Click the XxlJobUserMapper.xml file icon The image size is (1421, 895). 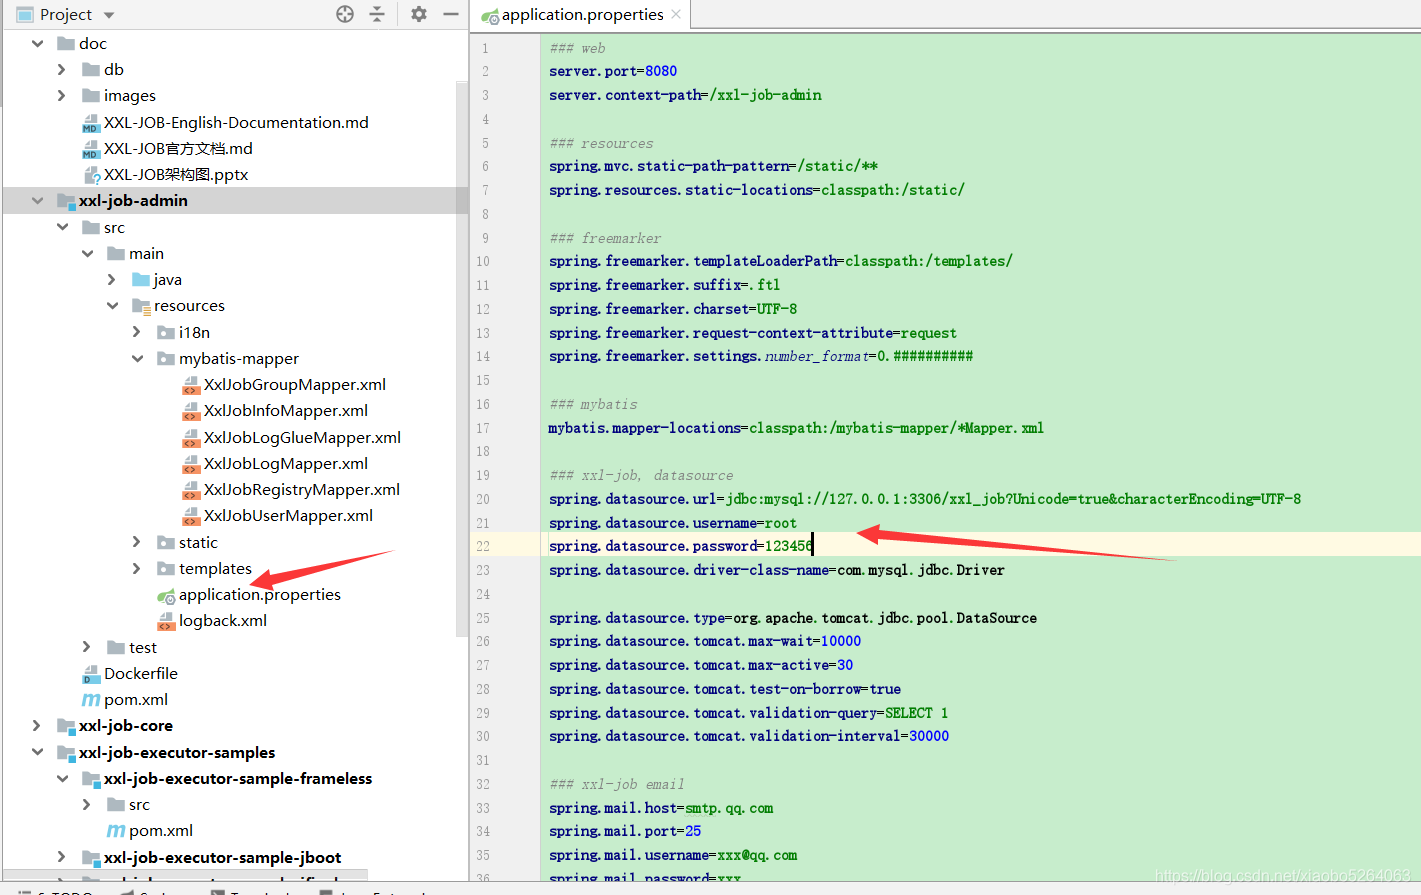[191, 516]
